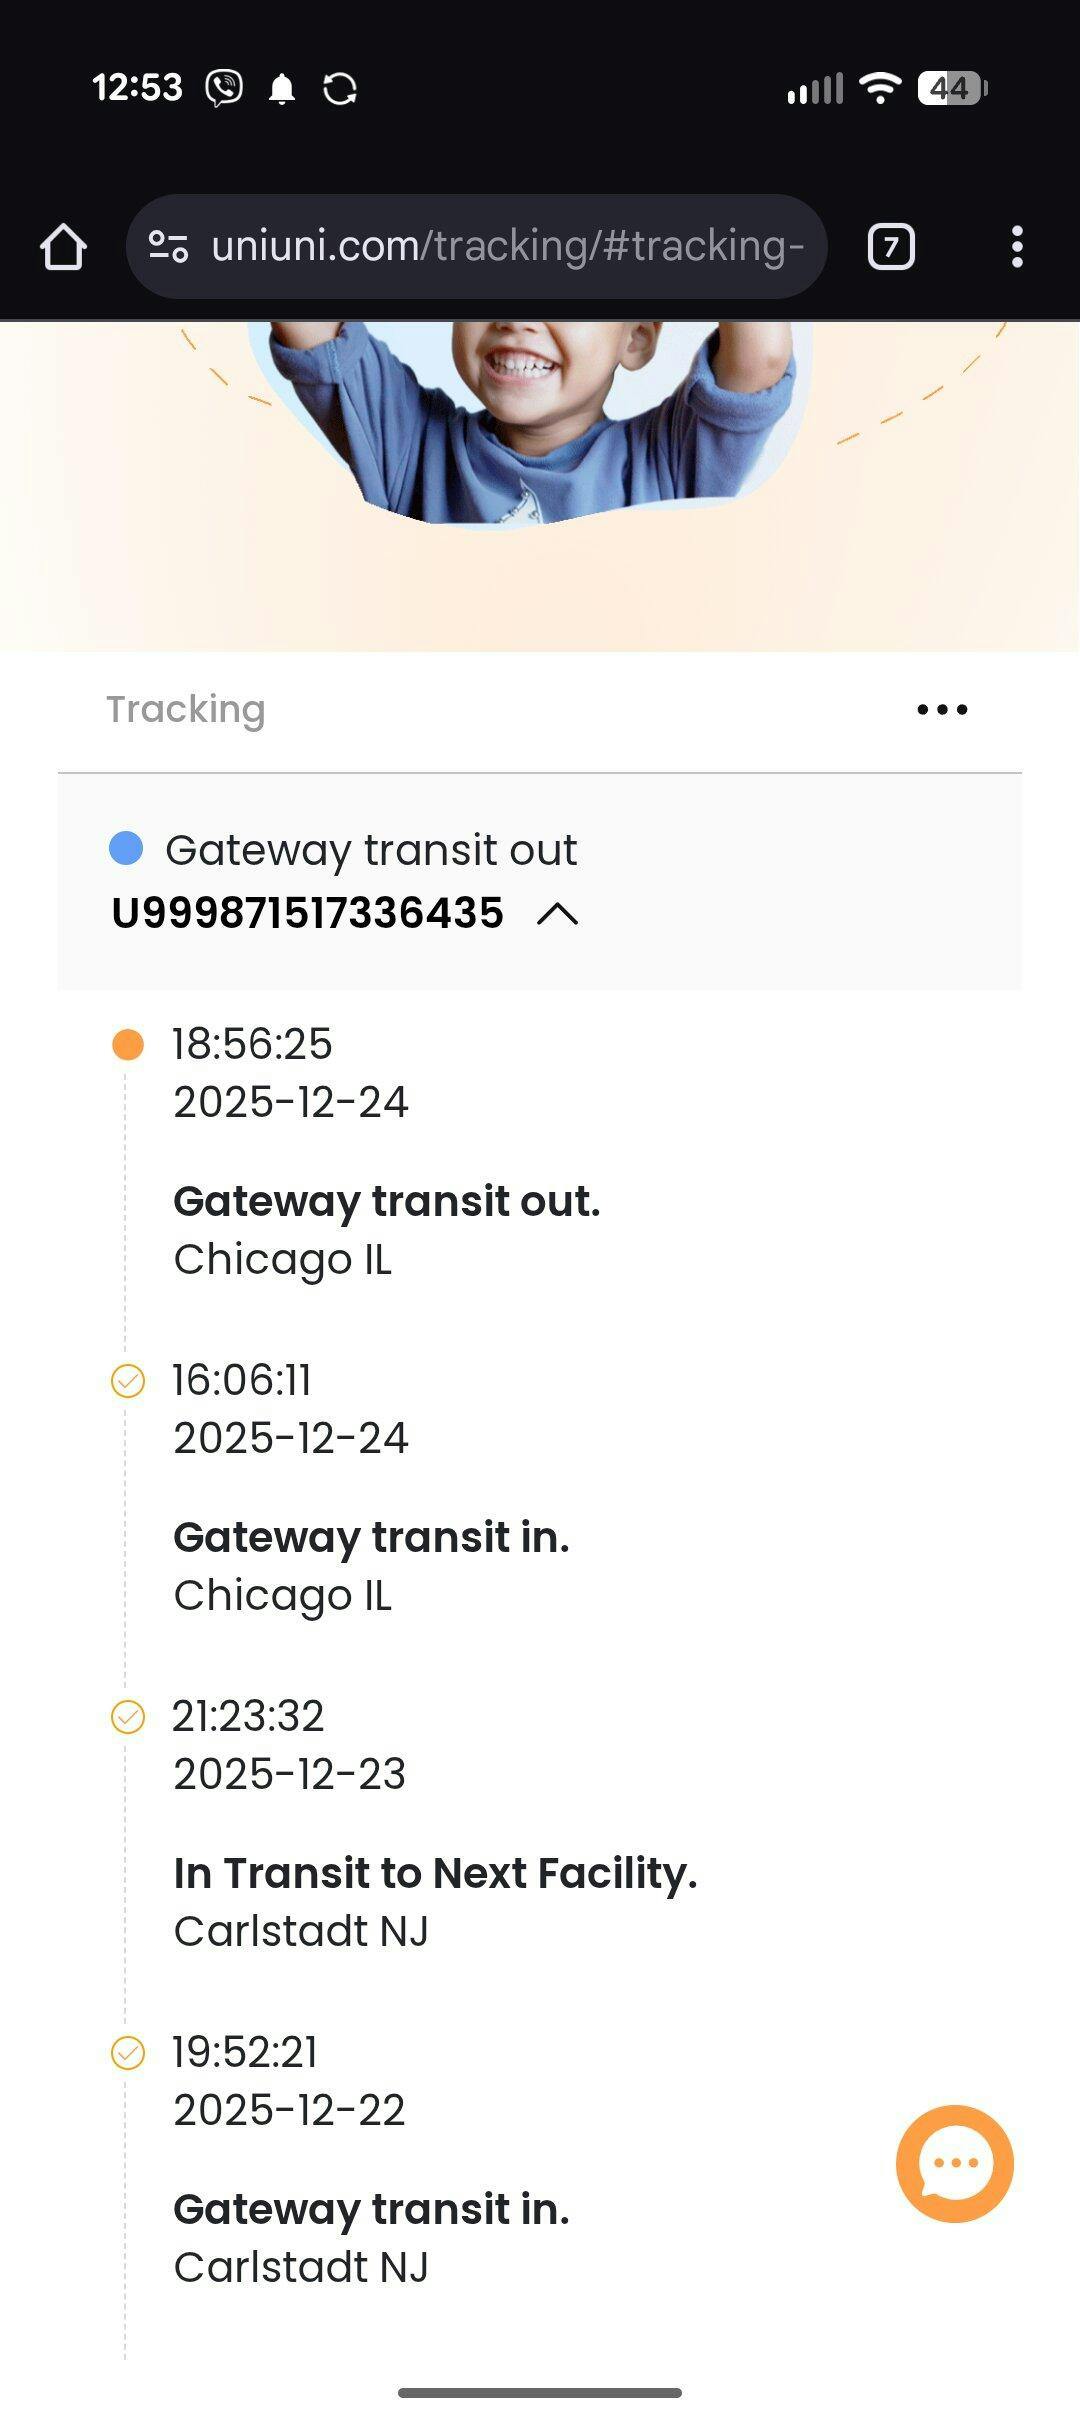This screenshot has height=2424, width=1080.
Task: Tap the check marker for 21:23:32 event
Action: [127, 1717]
